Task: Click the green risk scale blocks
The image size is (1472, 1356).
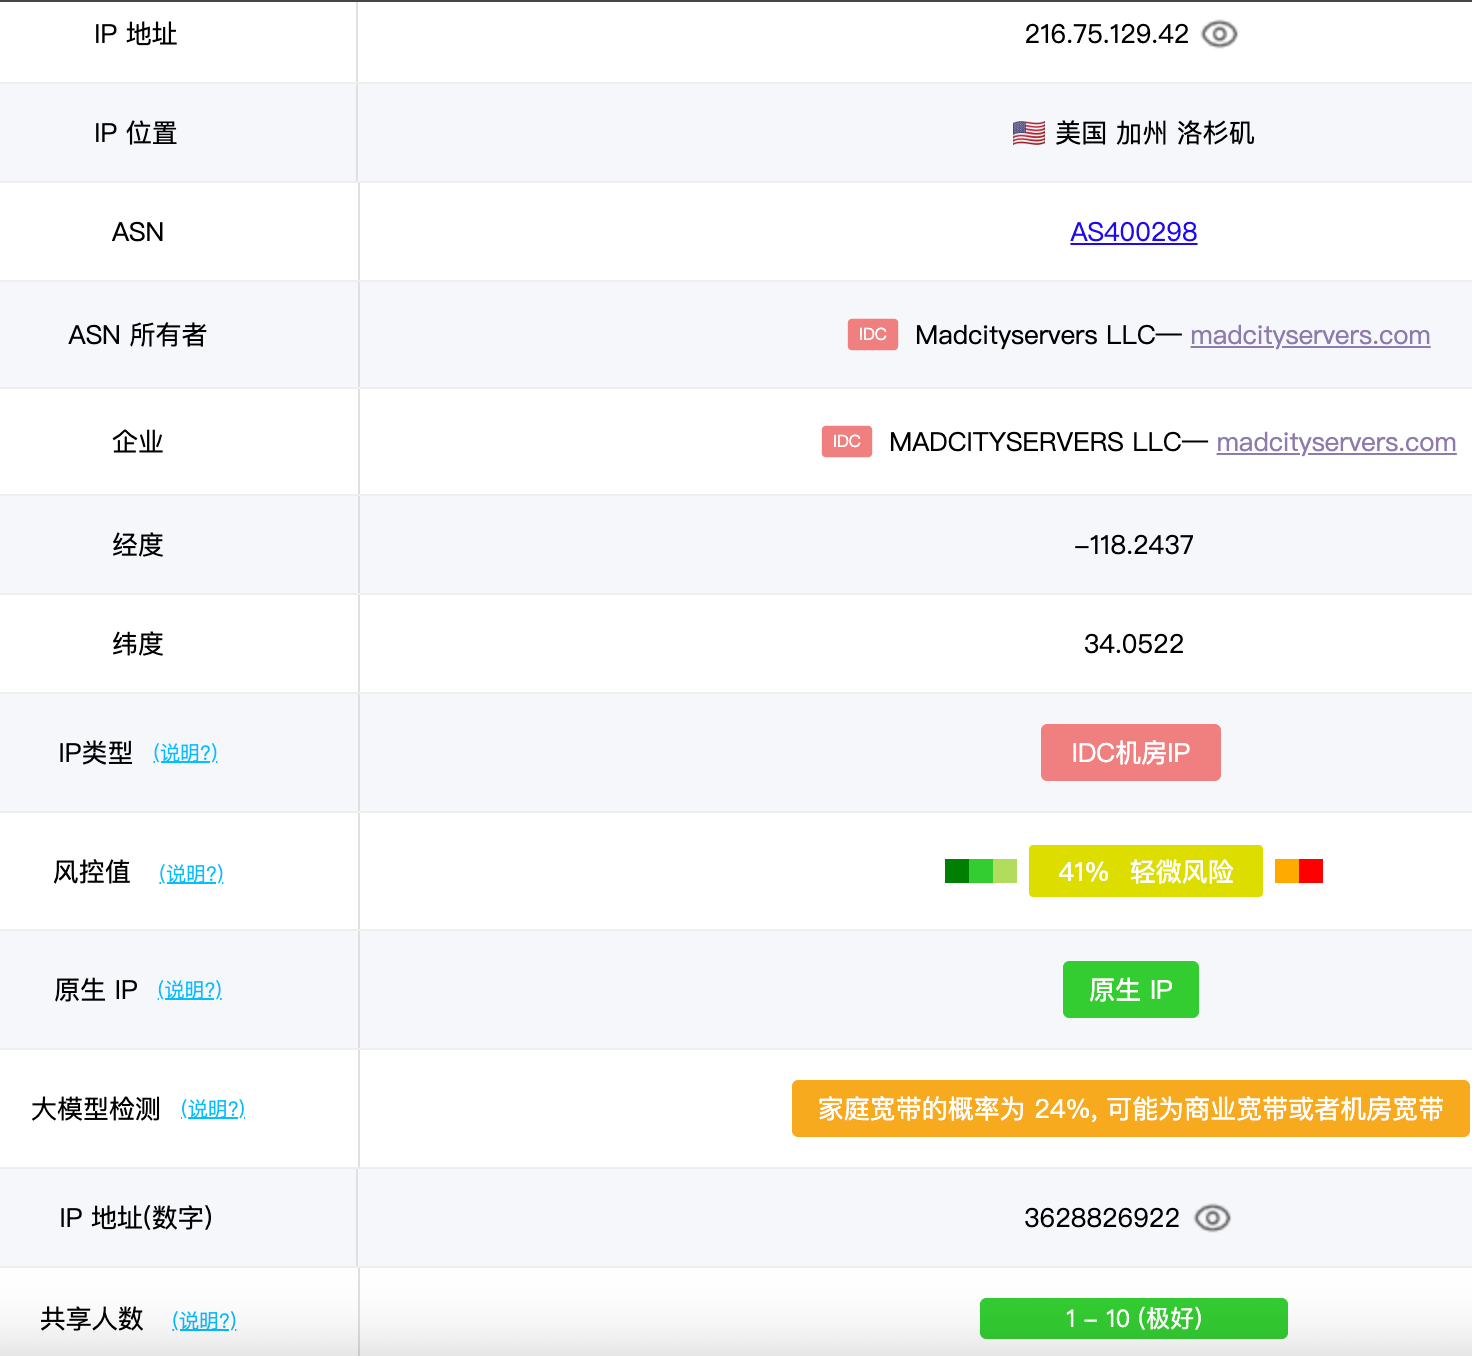Action: [x=980, y=872]
